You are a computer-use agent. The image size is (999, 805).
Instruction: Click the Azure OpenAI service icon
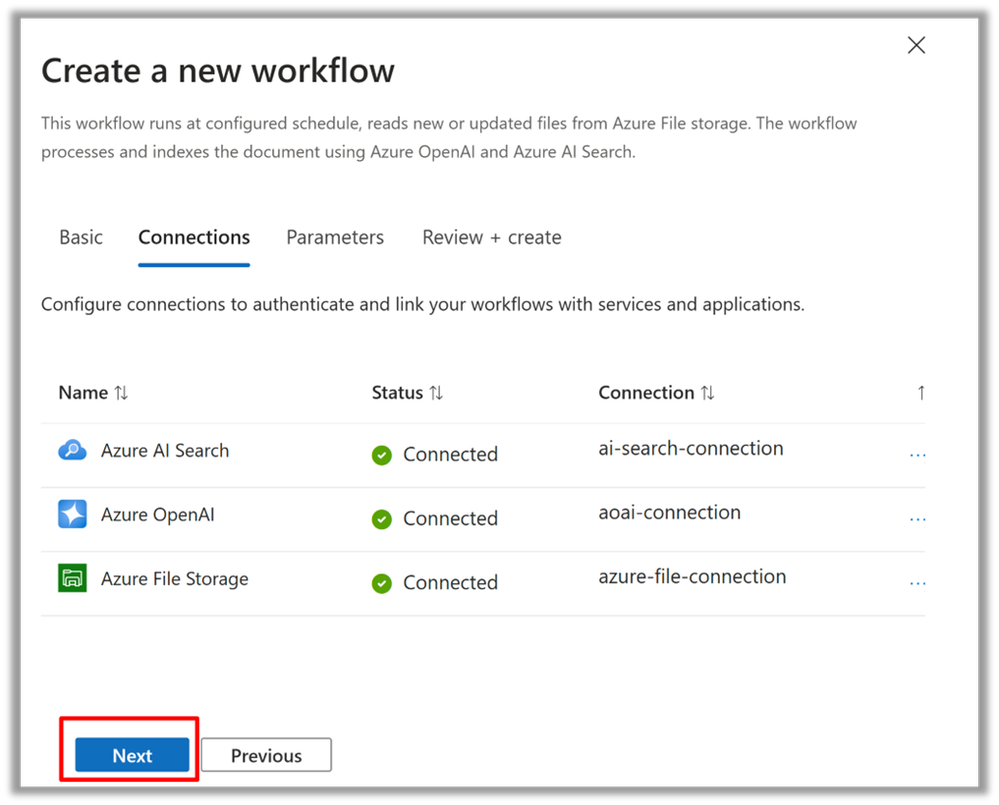tap(73, 514)
